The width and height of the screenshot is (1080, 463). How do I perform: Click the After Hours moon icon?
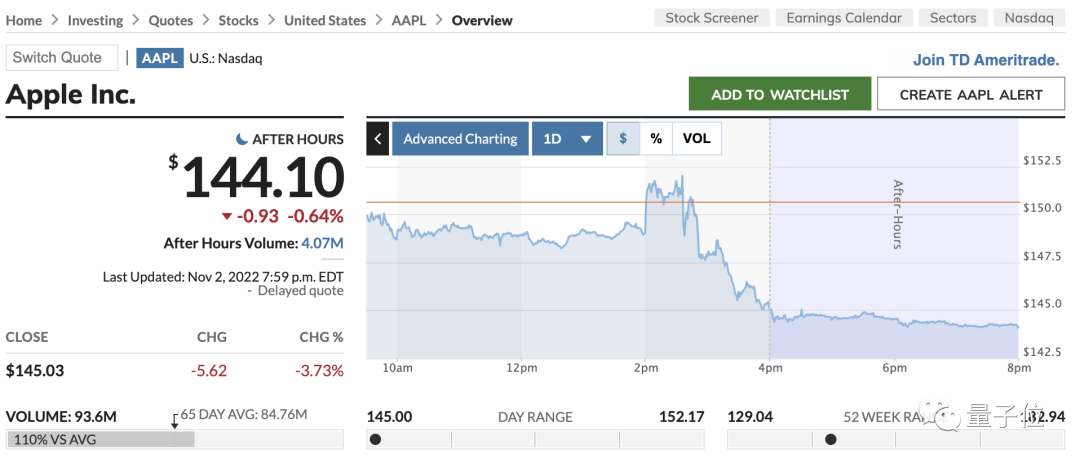click(242, 139)
